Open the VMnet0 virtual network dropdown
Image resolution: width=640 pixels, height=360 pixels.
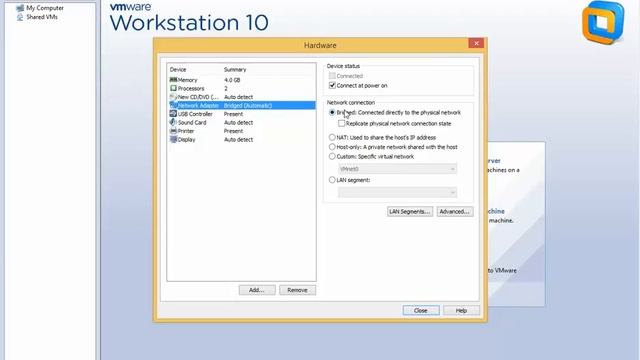[397, 169]
